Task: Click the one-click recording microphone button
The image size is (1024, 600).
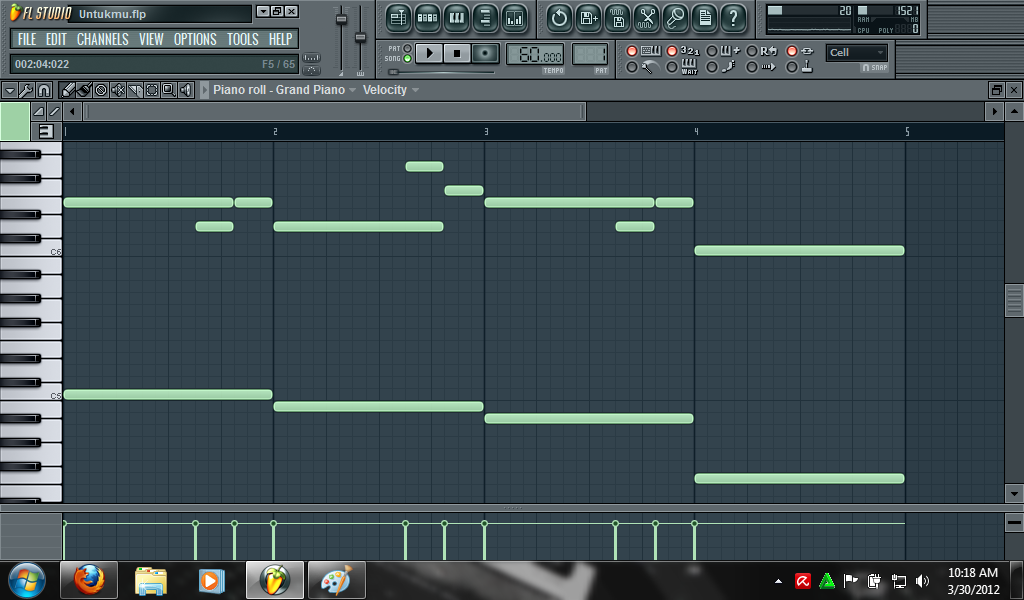Action: click(x=676, y=18)
